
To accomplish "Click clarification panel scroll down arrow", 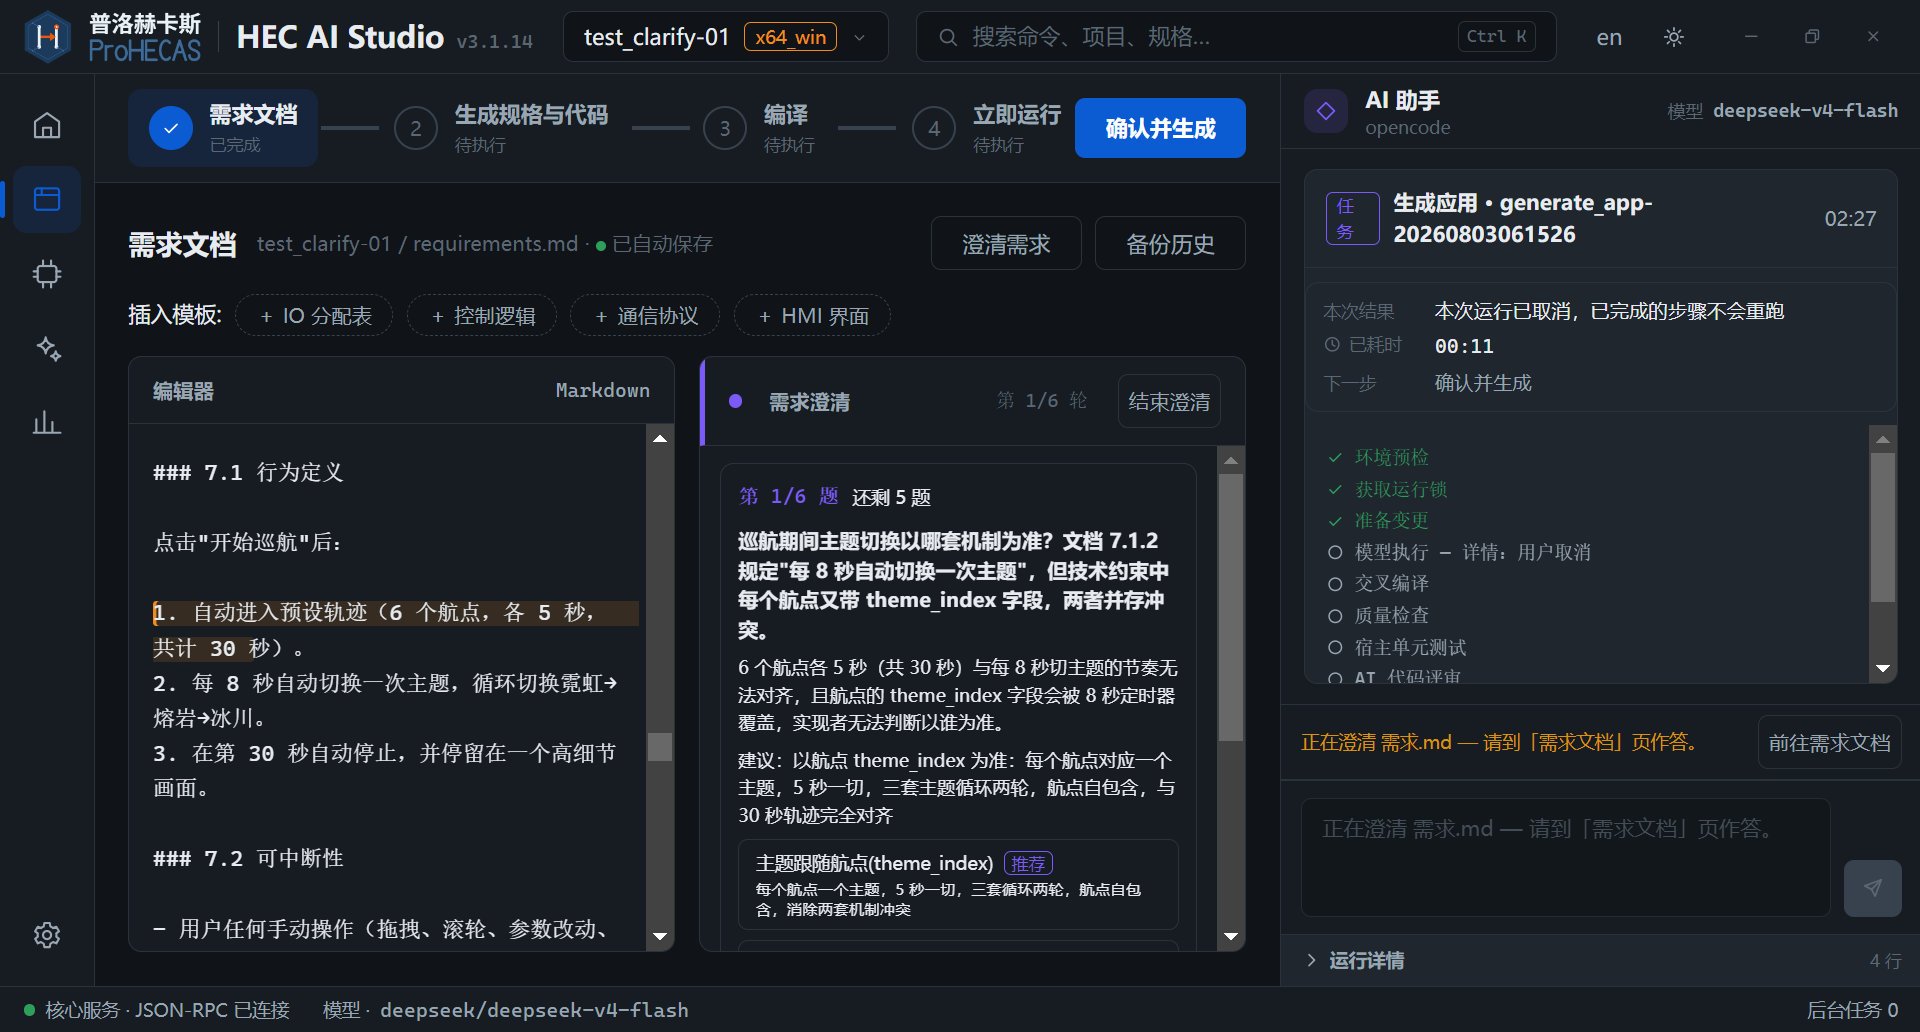I will click(x=1231, y=937).
